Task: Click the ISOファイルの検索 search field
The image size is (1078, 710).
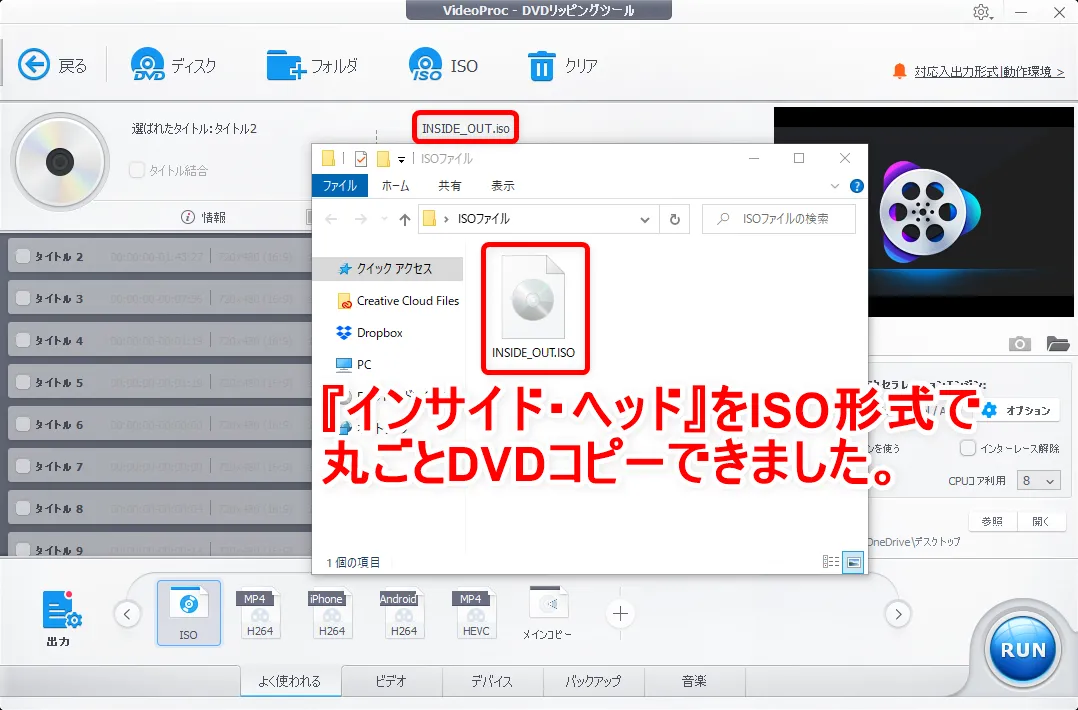Action: [x=779, y=219]
